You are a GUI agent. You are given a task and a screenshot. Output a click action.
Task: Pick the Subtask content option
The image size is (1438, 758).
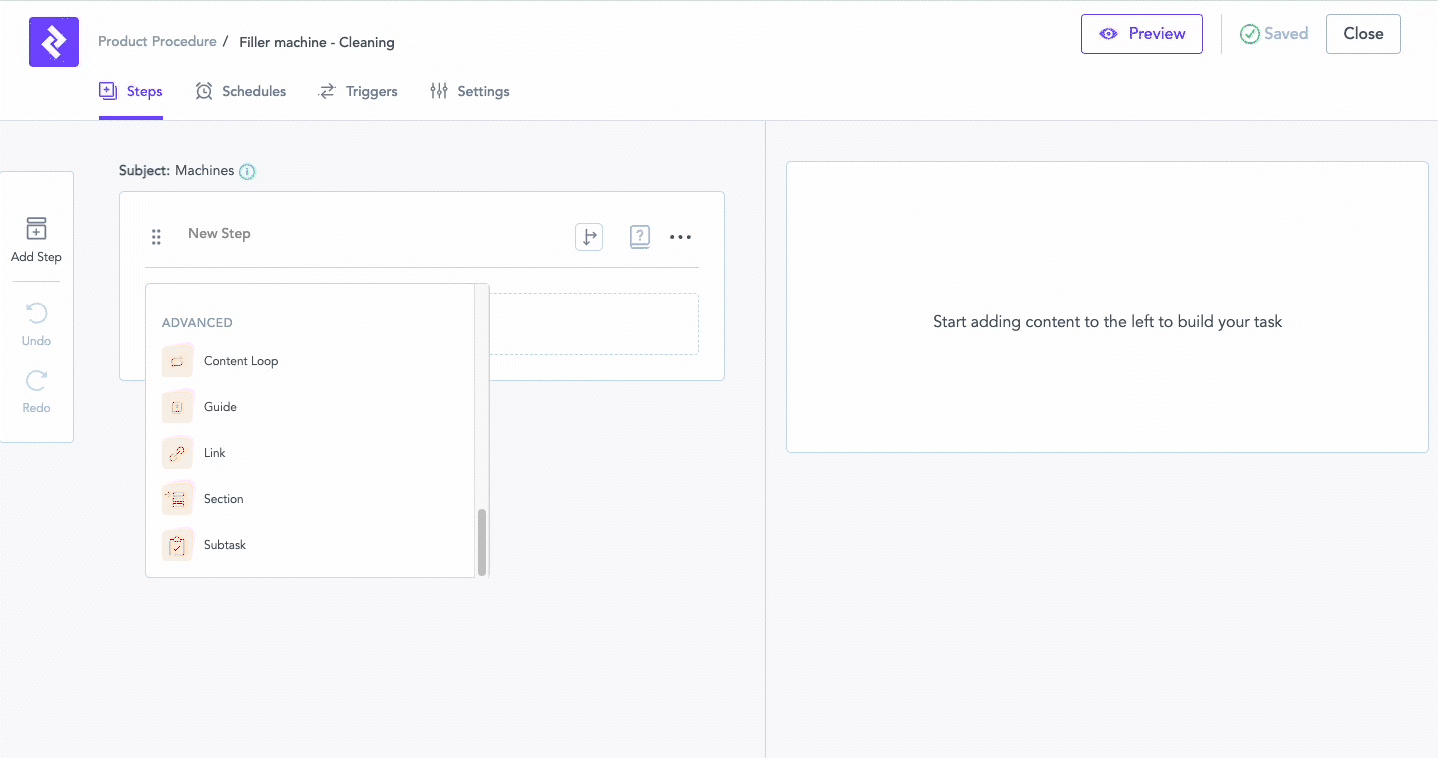224,545
